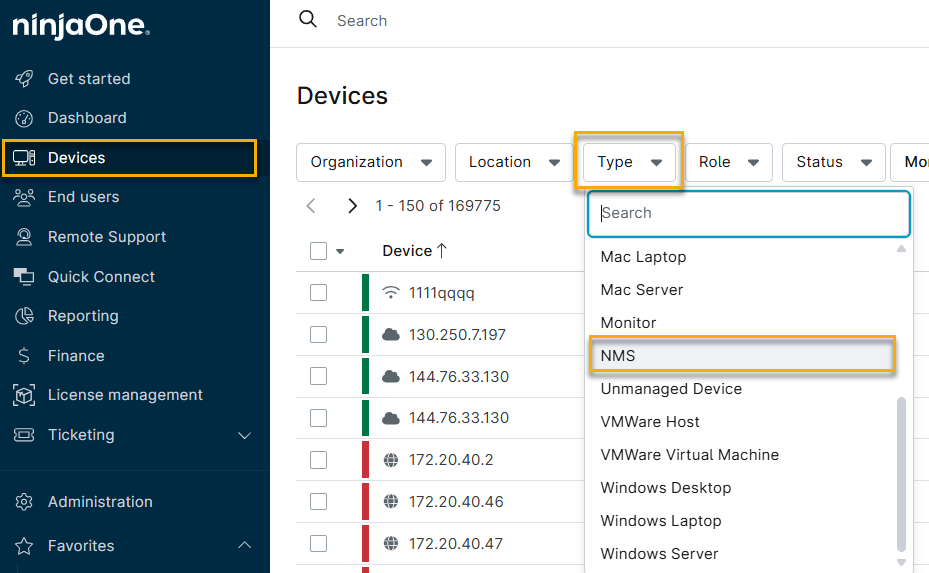Screen dimensions: 929x573
Task: Click the ninjaOne logo
Action: (x=81, y=26)
